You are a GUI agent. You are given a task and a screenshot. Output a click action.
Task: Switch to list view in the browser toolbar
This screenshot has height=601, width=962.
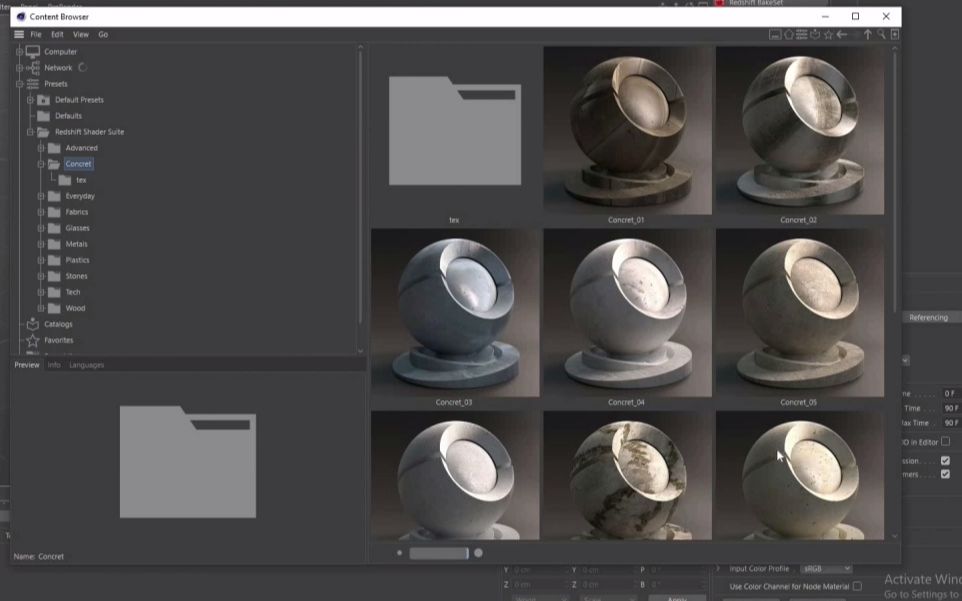tap(800, 35)
